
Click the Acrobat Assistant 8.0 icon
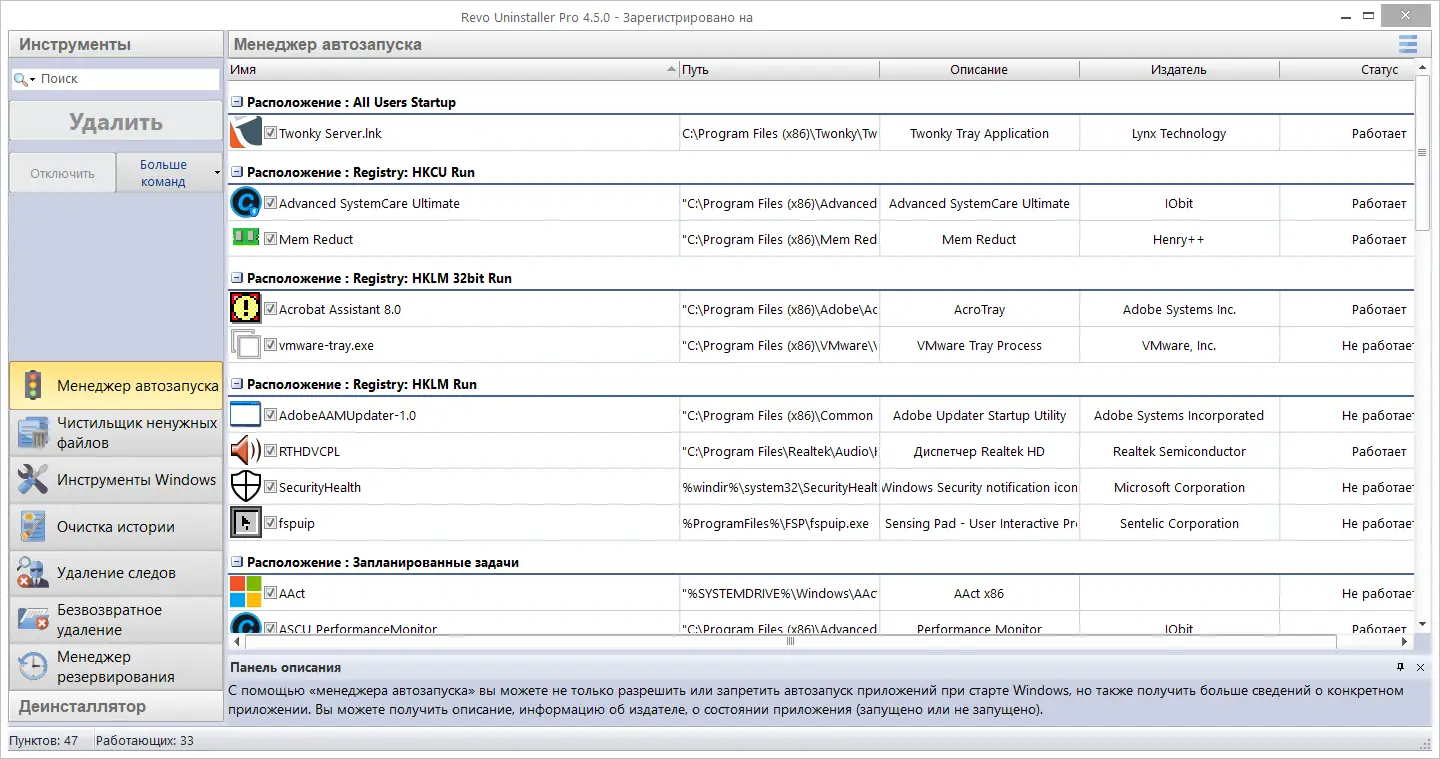pyautogui.click(x=245, y=309)
